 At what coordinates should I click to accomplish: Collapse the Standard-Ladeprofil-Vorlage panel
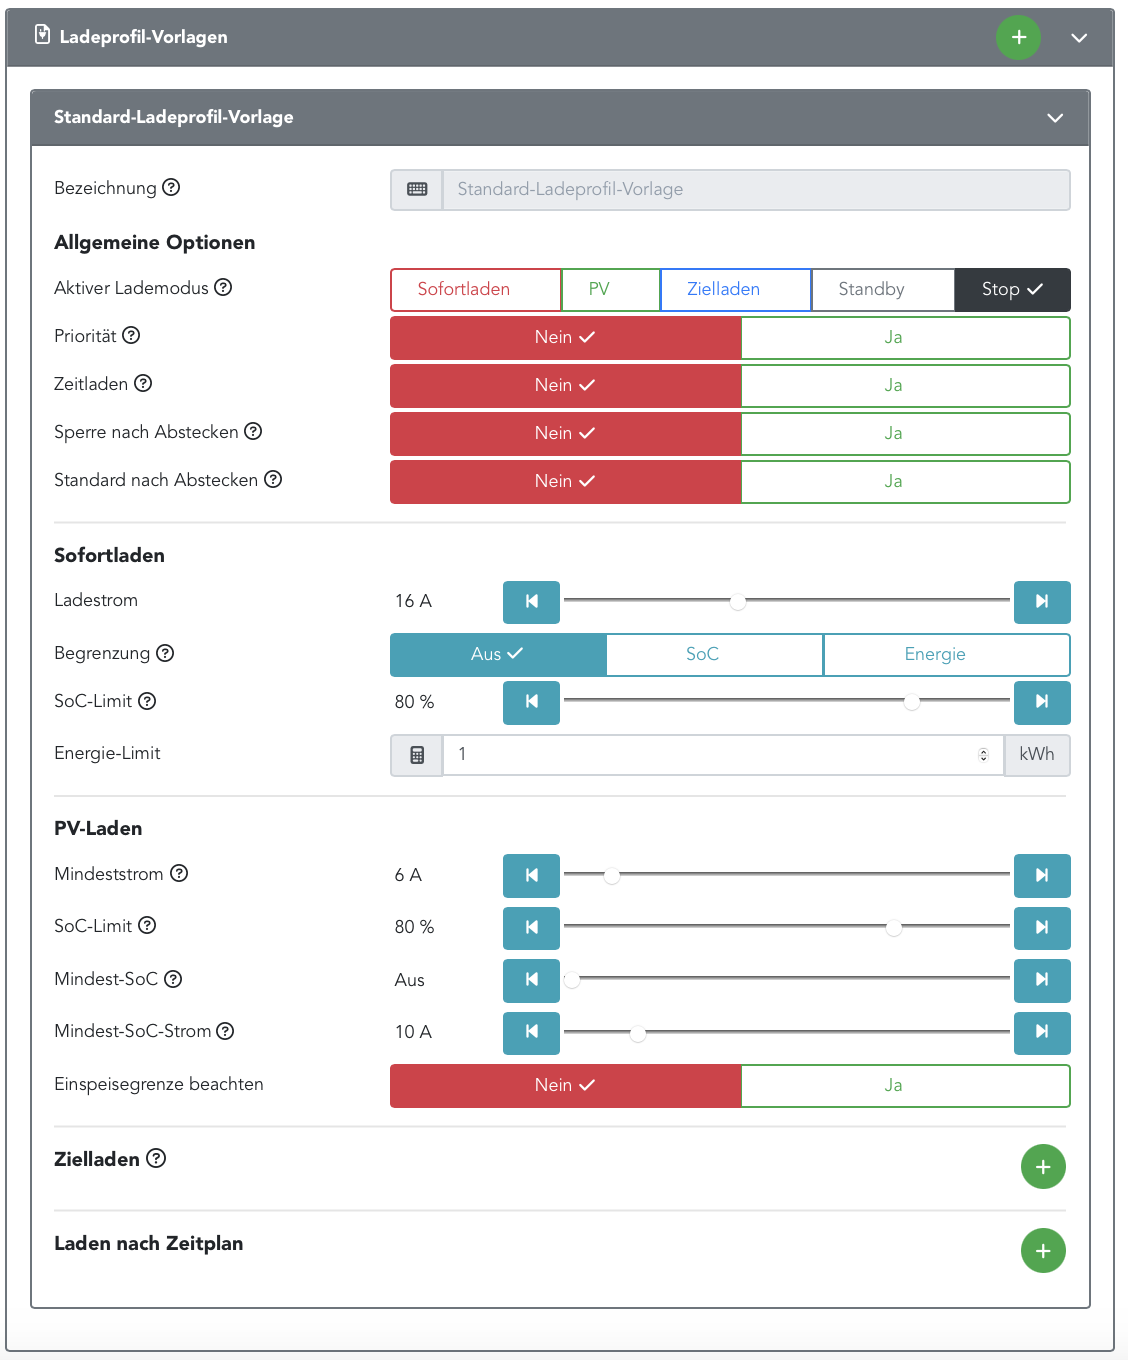coord(1054,118)
